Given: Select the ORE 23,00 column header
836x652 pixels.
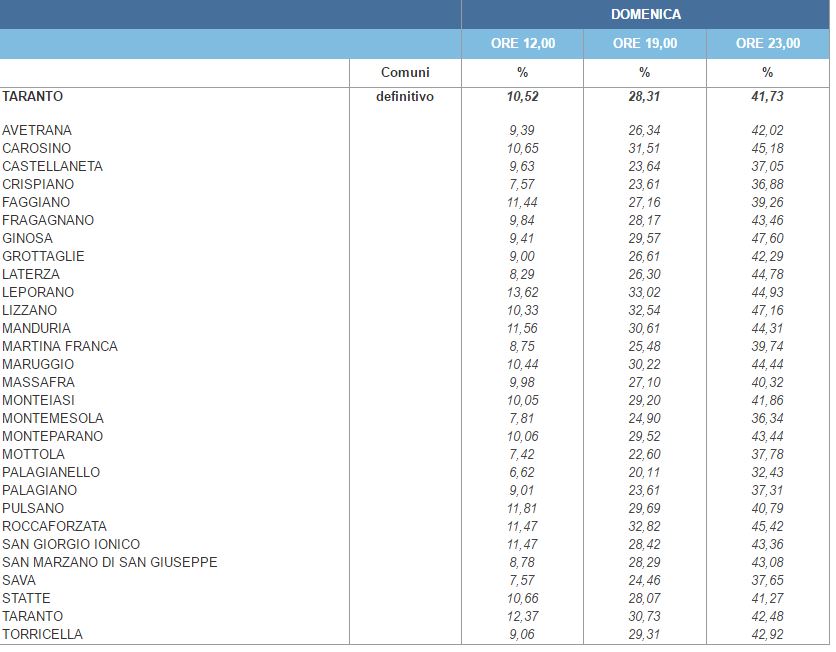Looking at the screenshot, I should tap(767, 43).
